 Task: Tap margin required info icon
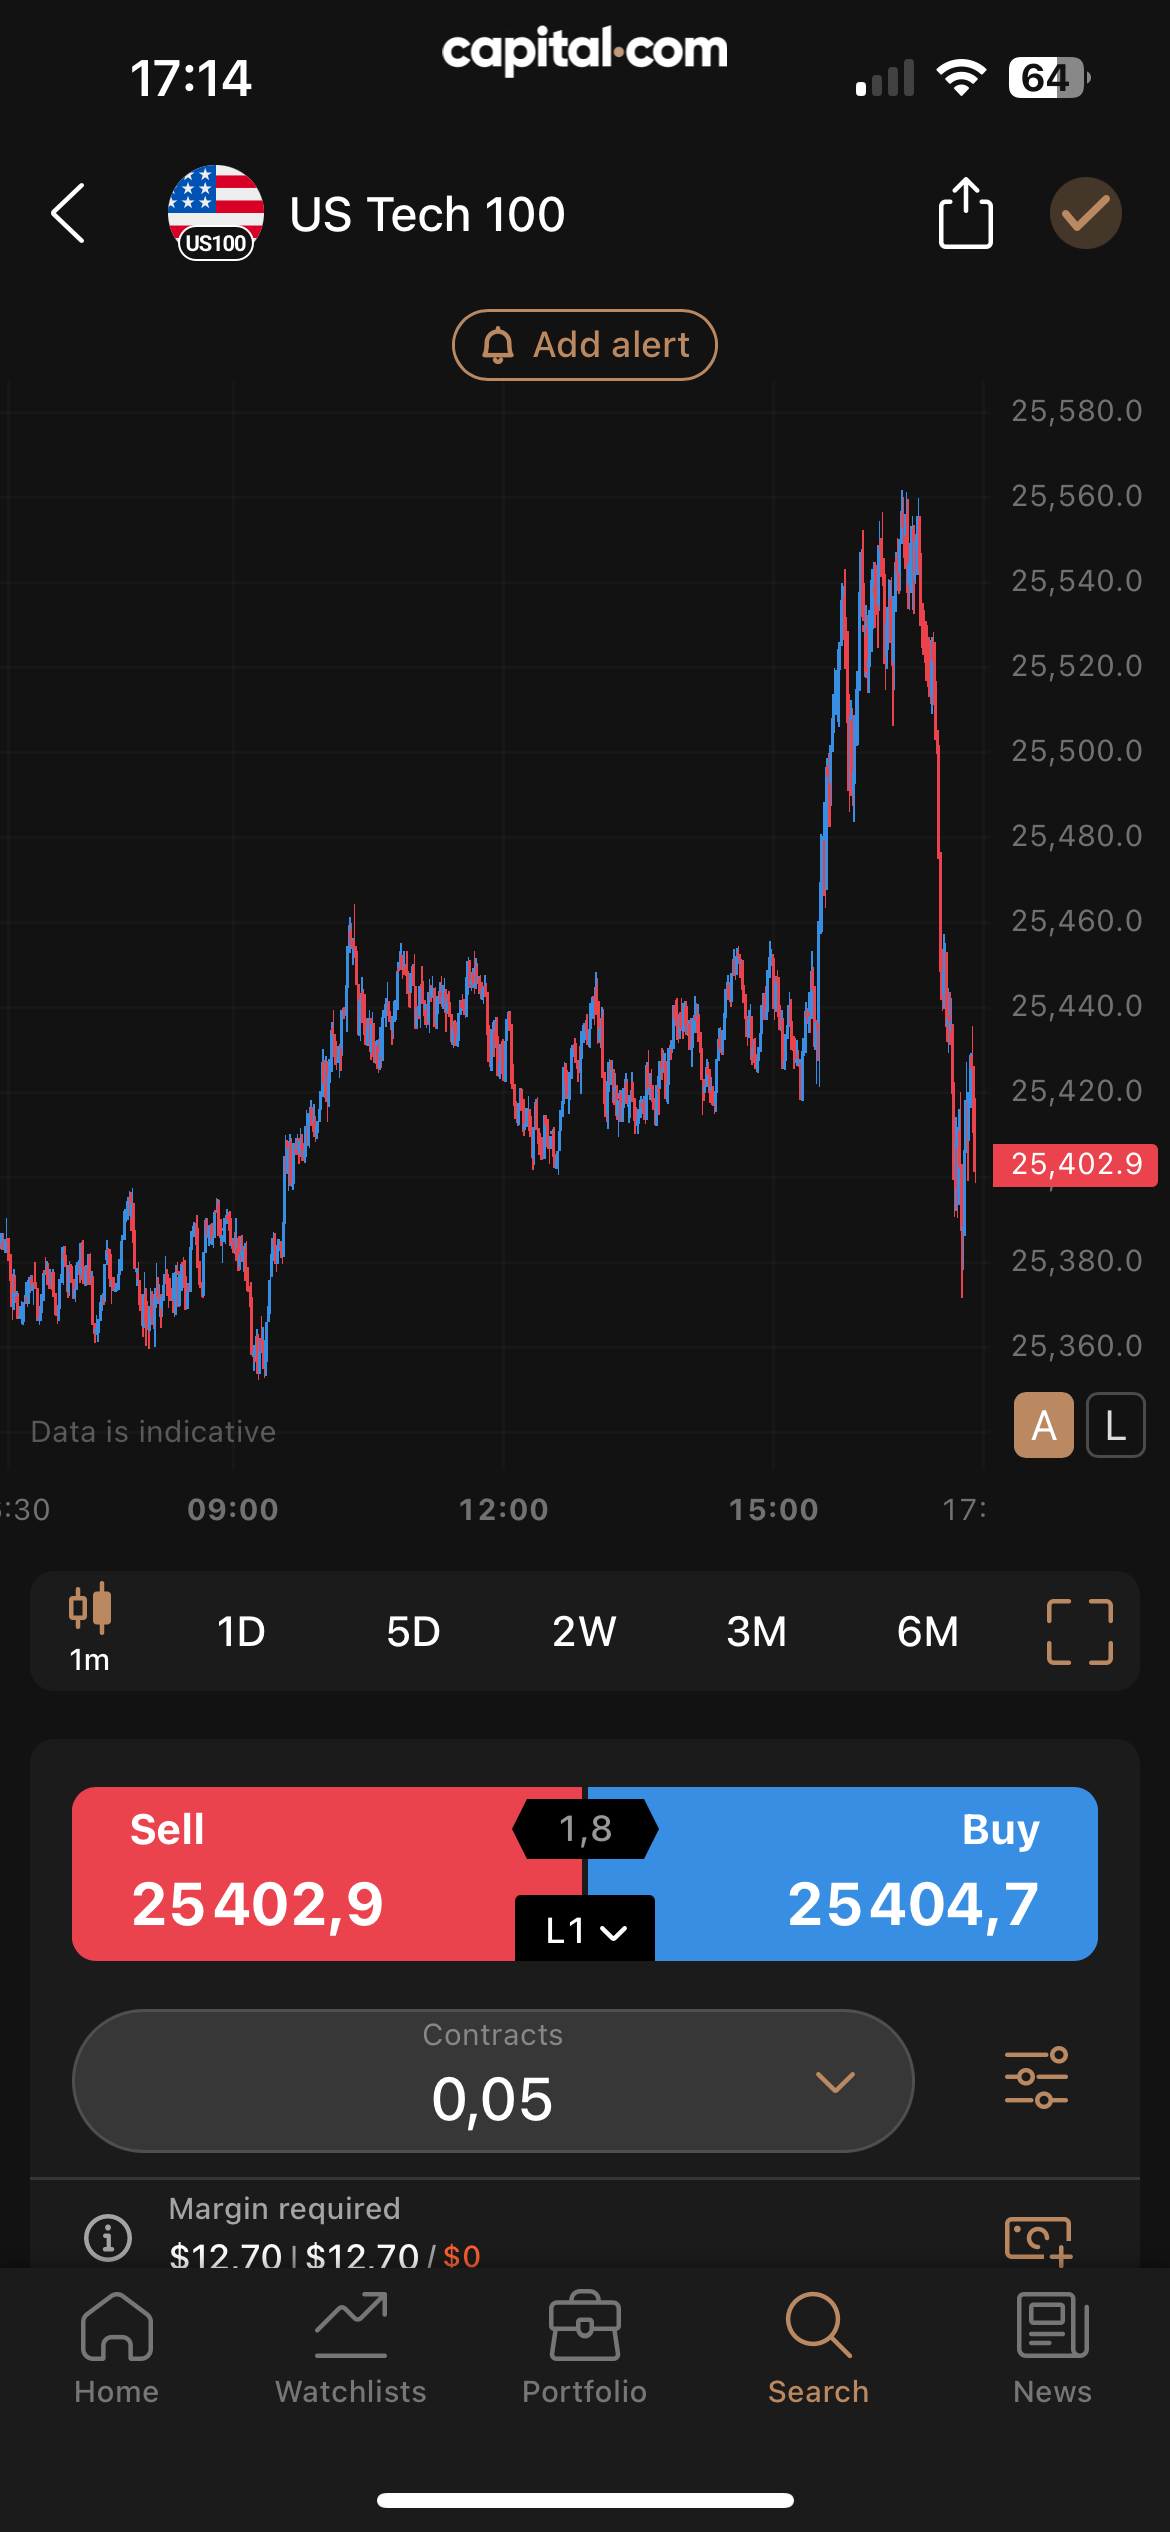point(108,2236)
